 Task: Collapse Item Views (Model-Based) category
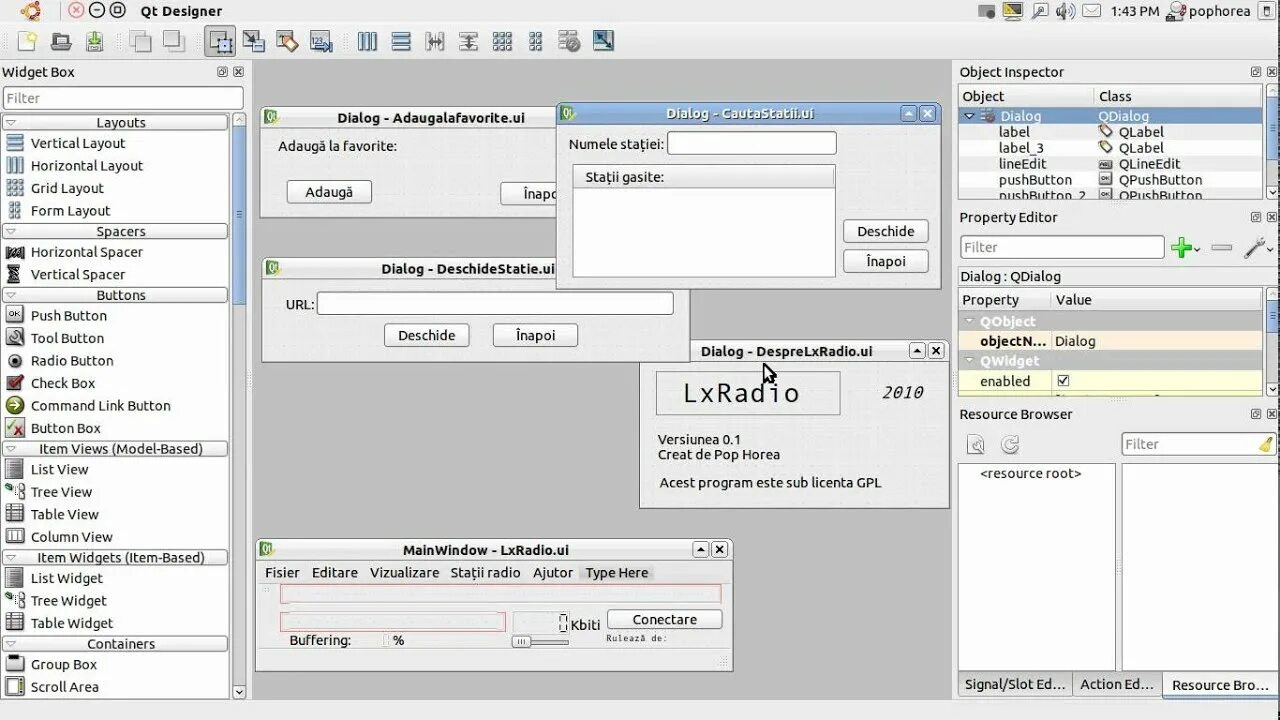pos(11,449)
